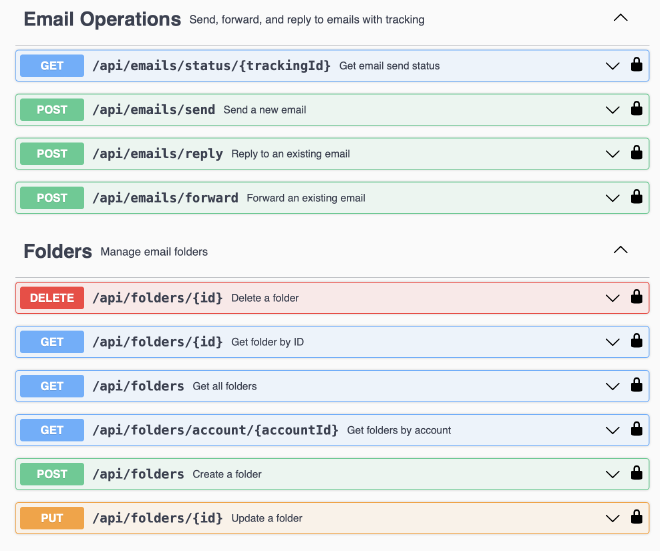Expand chevron for Send a new email
660x551 pixels.
[612, 110]
